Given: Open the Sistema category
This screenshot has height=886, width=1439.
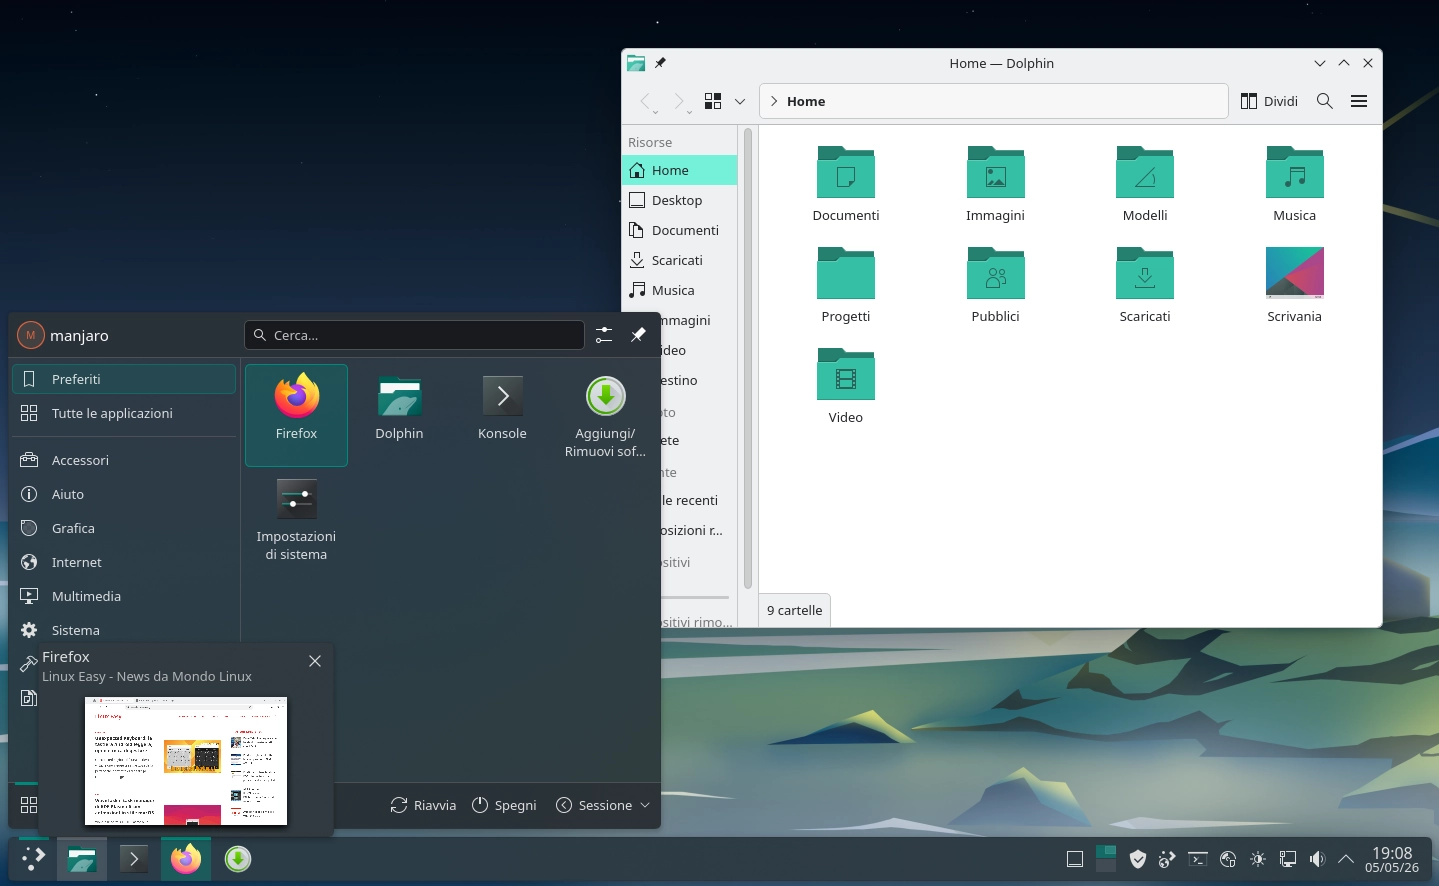Looking at the screenshot, I should tap(124, 630).
